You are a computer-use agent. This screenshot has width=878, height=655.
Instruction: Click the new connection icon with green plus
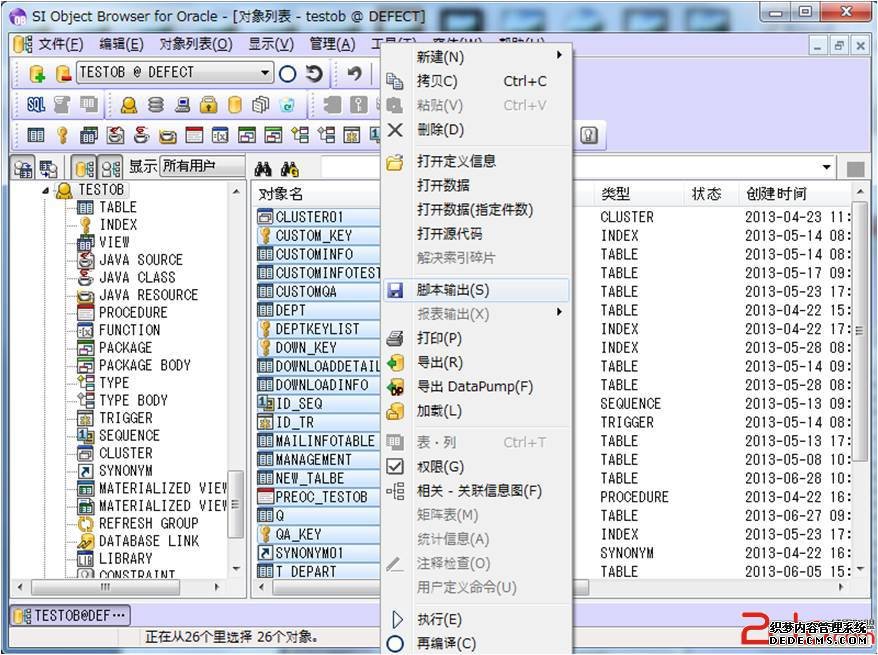[x=37, y=73]
